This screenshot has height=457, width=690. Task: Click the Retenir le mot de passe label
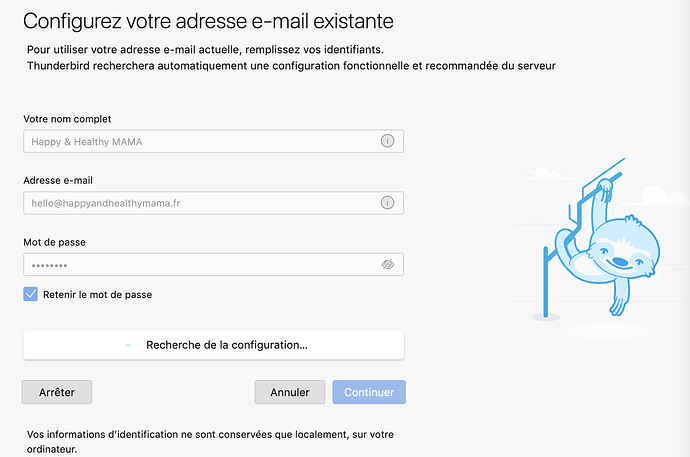[97, 295]
